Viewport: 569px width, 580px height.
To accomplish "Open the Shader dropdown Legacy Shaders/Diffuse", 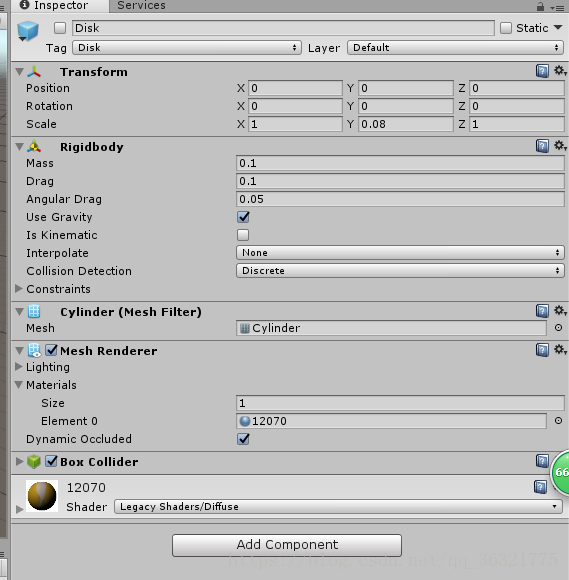I will coord(339,506).
